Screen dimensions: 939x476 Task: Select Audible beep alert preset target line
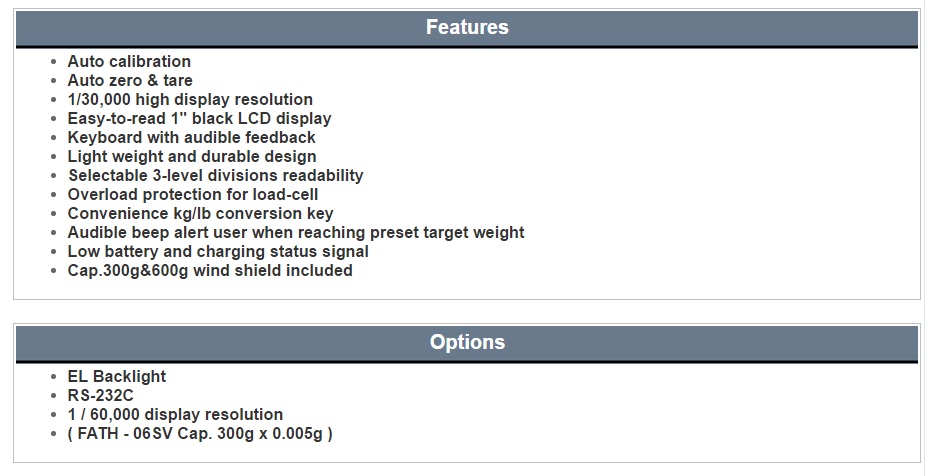(x=296, y=233)
